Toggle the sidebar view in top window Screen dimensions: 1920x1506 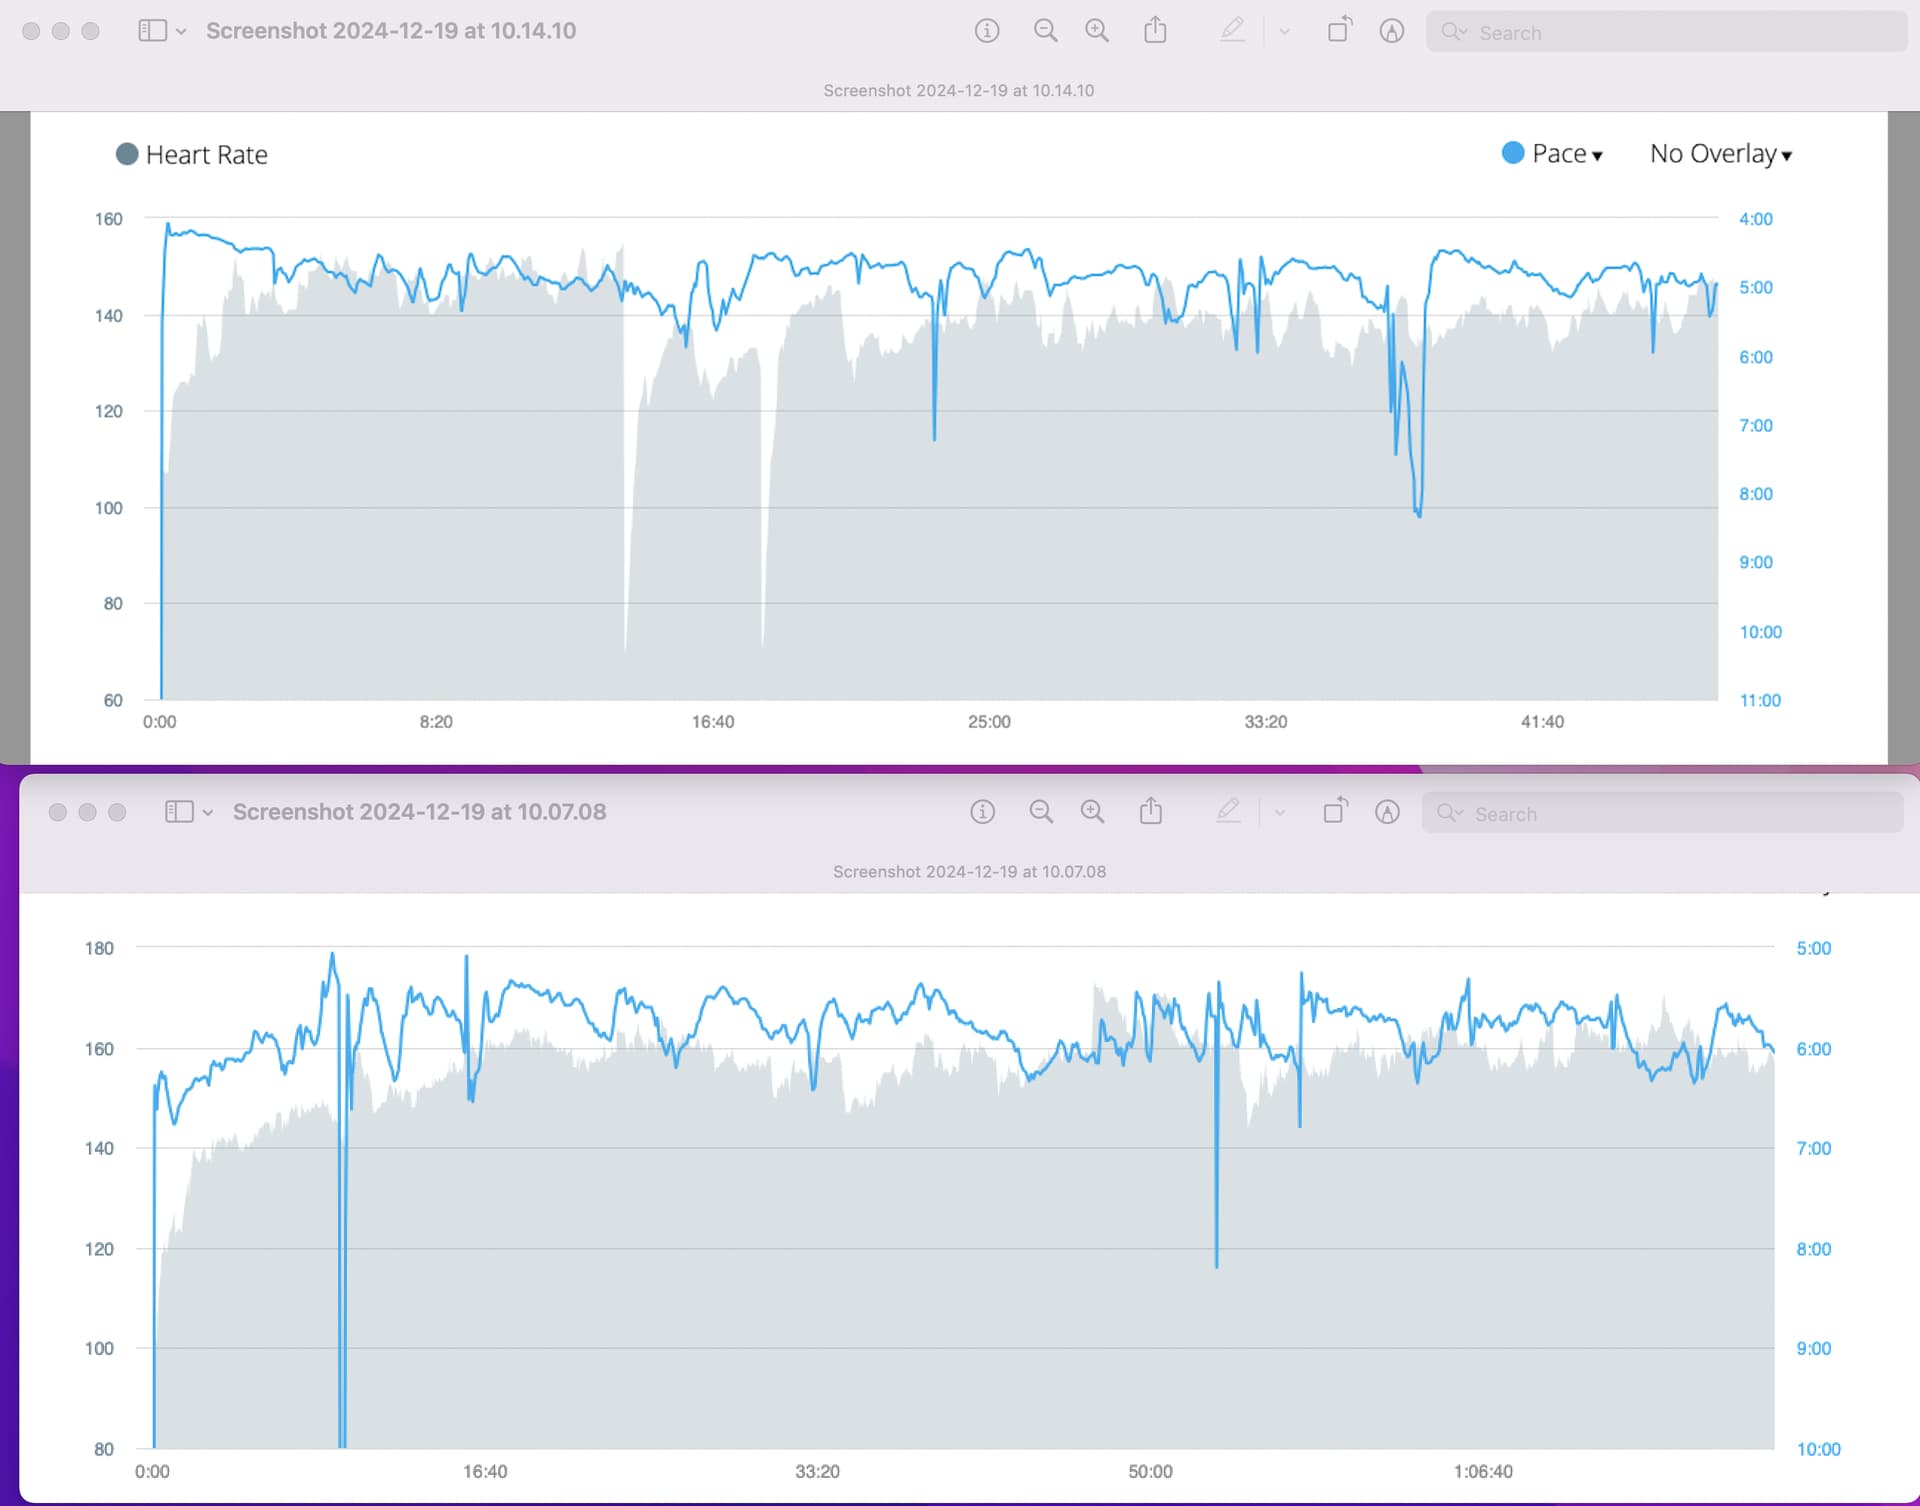click(x=152, y=31)
